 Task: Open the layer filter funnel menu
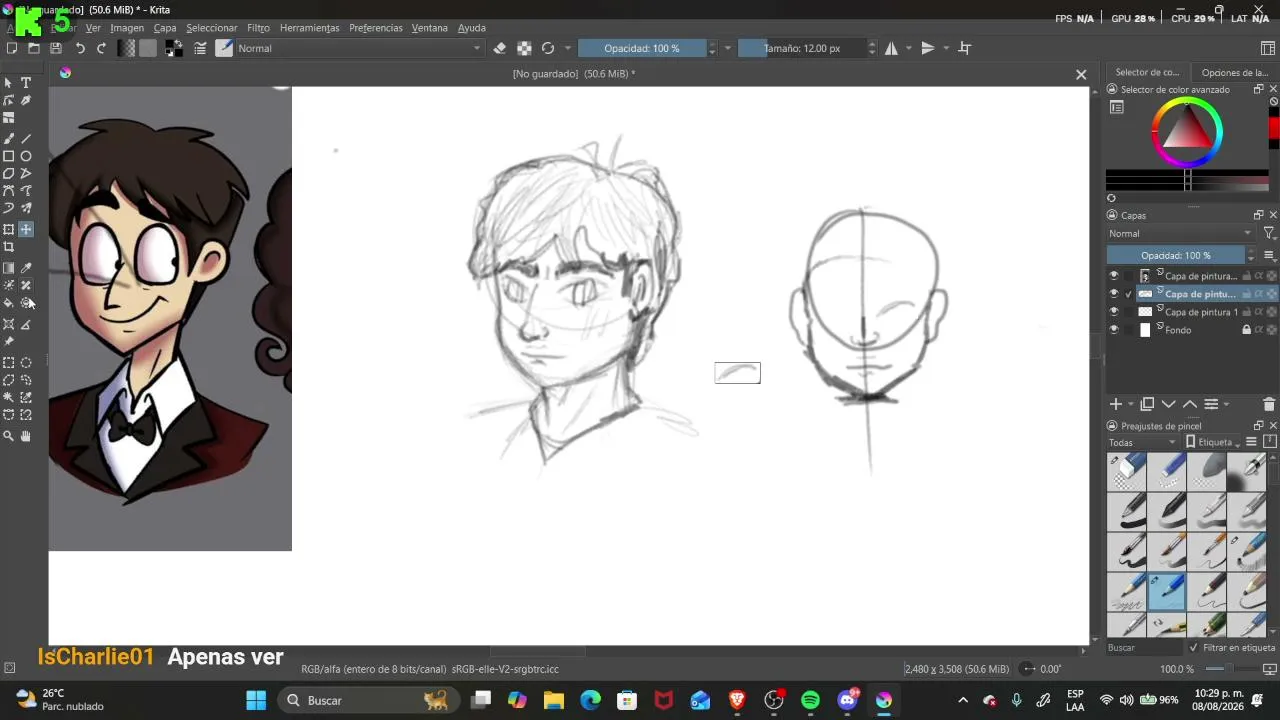[1269, 234]
